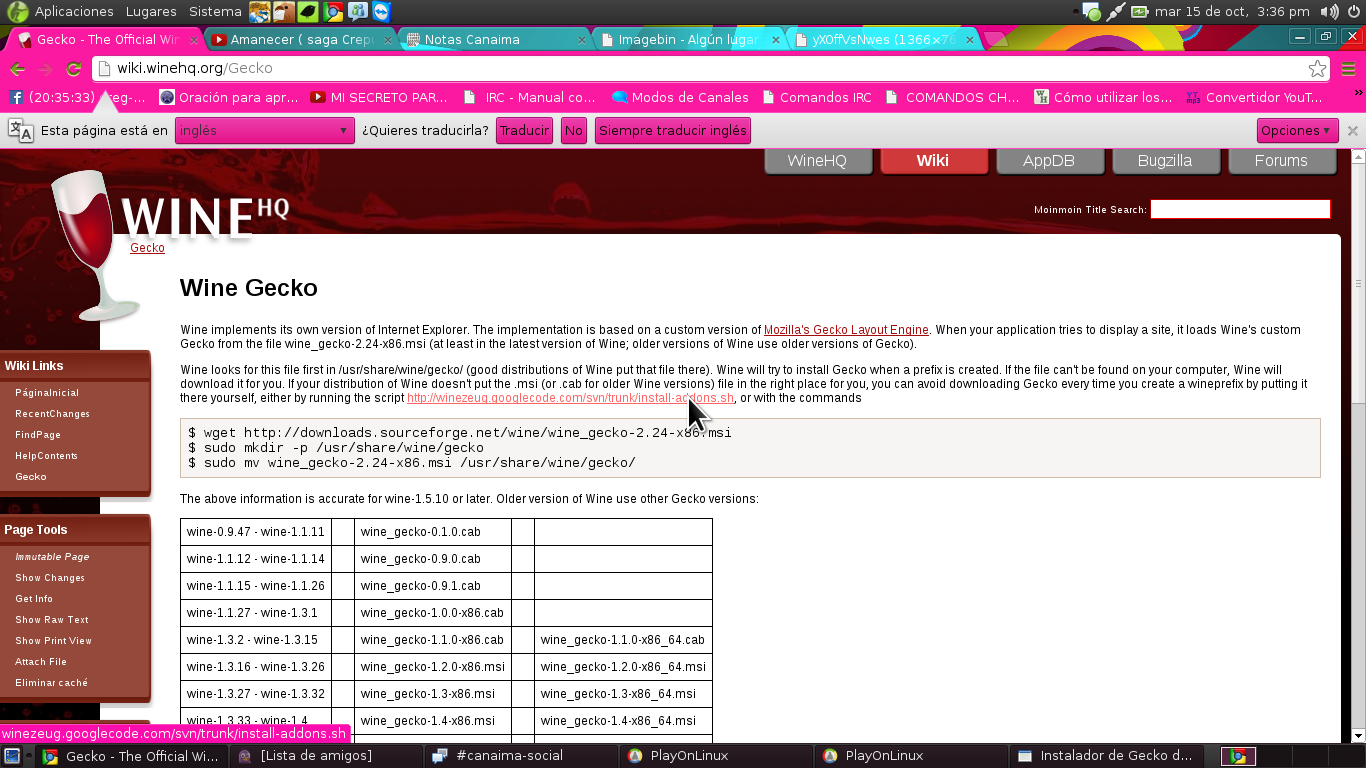This screenshot has width=1366, height=768.
Task: Click the Bugzilla navigation tab
Action: pos(1164,161)
